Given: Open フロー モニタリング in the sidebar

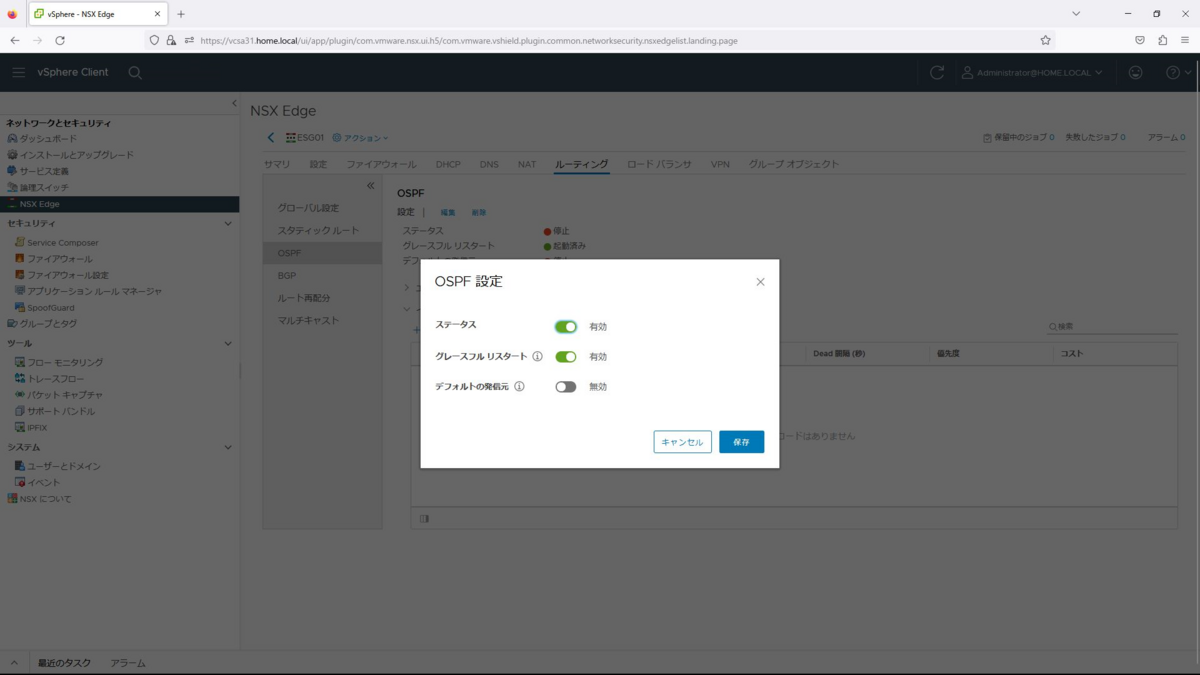Looking at the screenshot, I should pyautogui.click(x=65, y=363).
